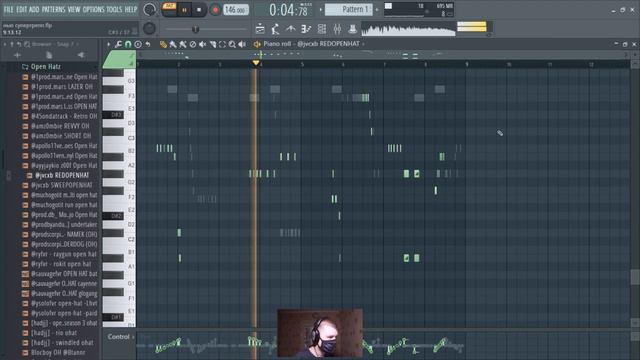
Task: Click the tempo field showing 146
Action: pos(236,9)
